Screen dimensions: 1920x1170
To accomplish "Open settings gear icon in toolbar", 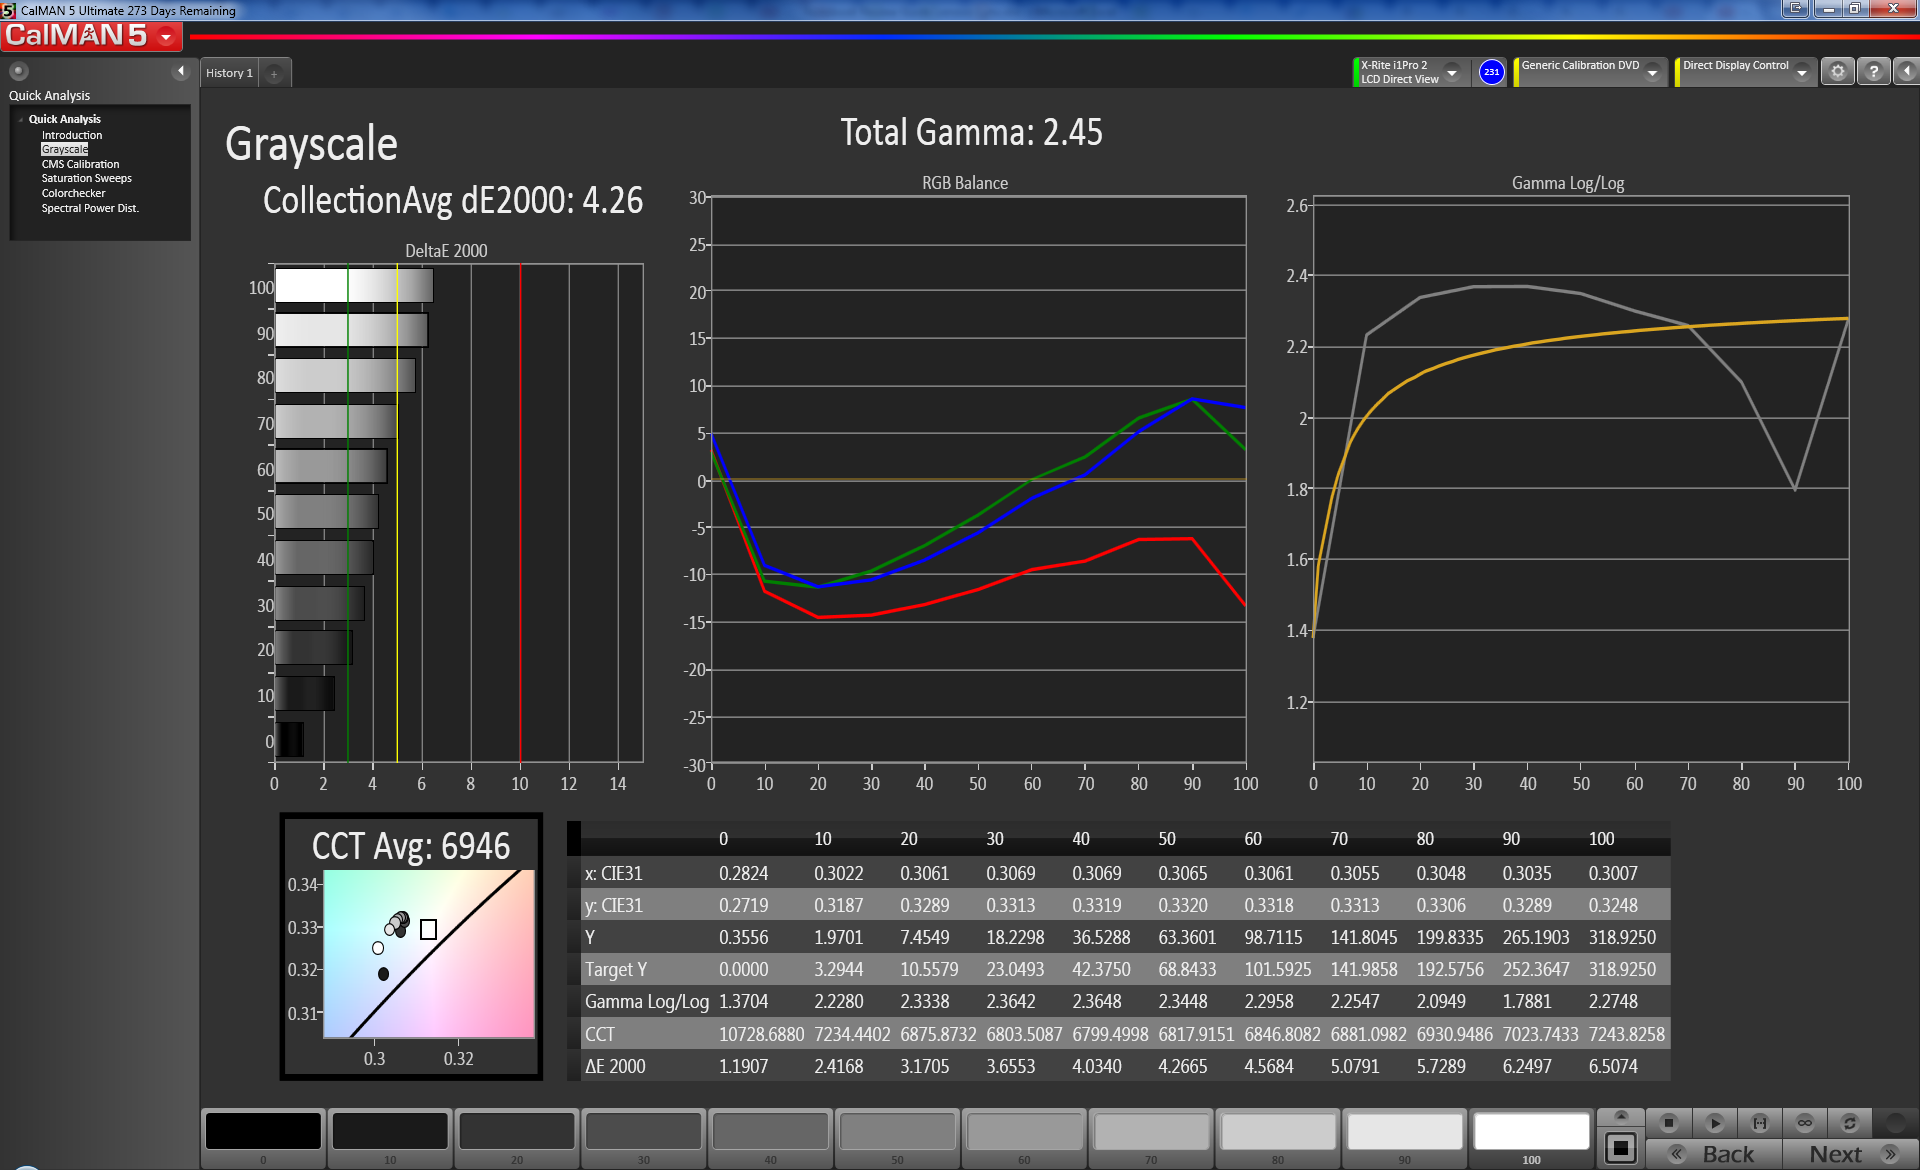I will (1837, 72).
